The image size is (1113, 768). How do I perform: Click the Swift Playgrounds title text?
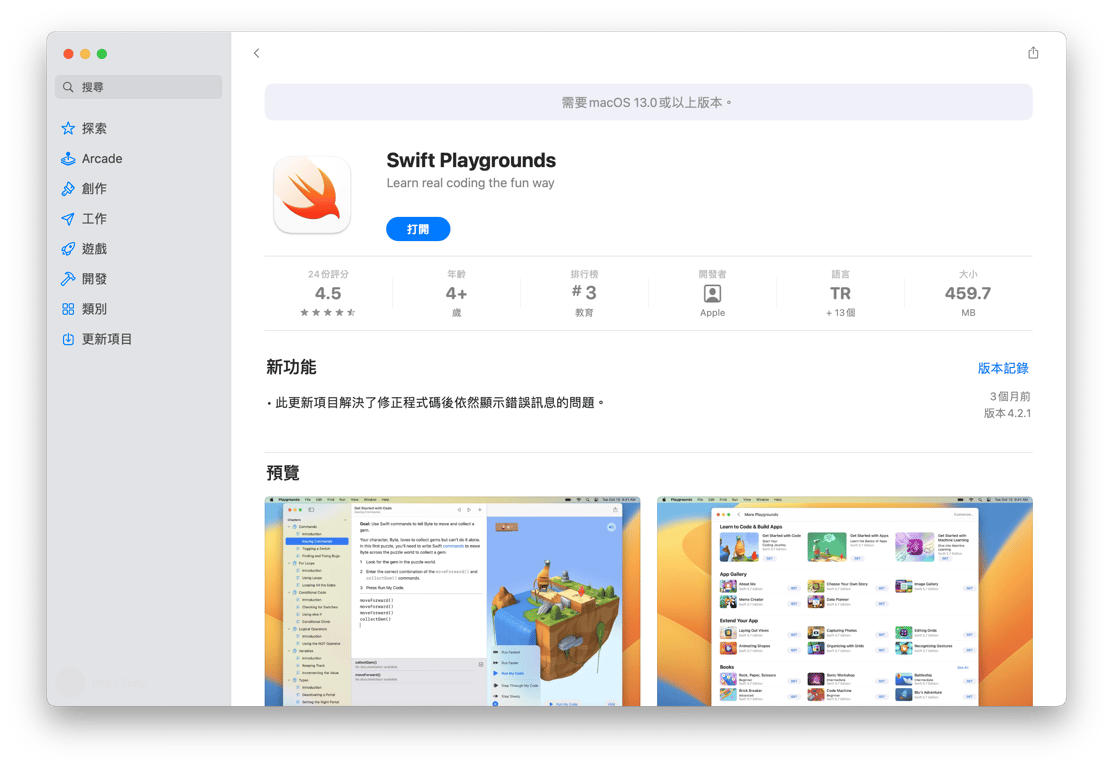tap(471, 160)
